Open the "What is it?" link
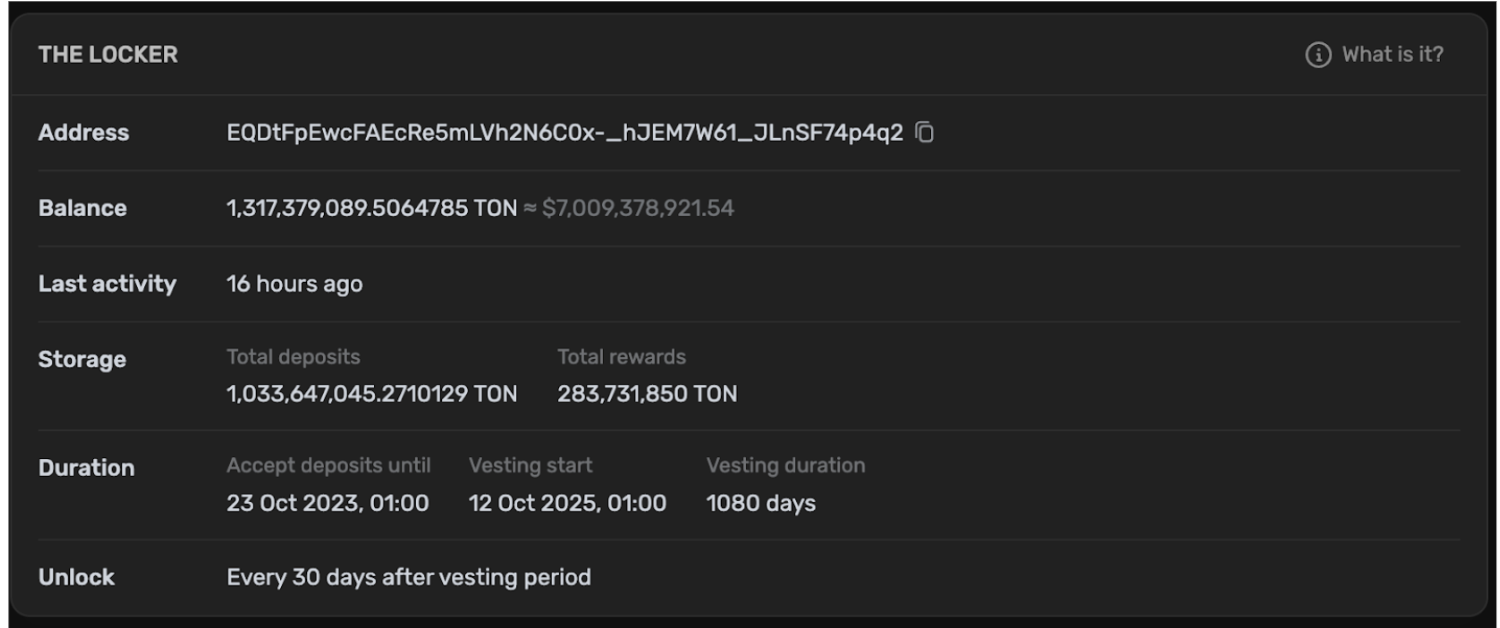The height and width of the screenshot is (628, 1500). (1392, 55)
